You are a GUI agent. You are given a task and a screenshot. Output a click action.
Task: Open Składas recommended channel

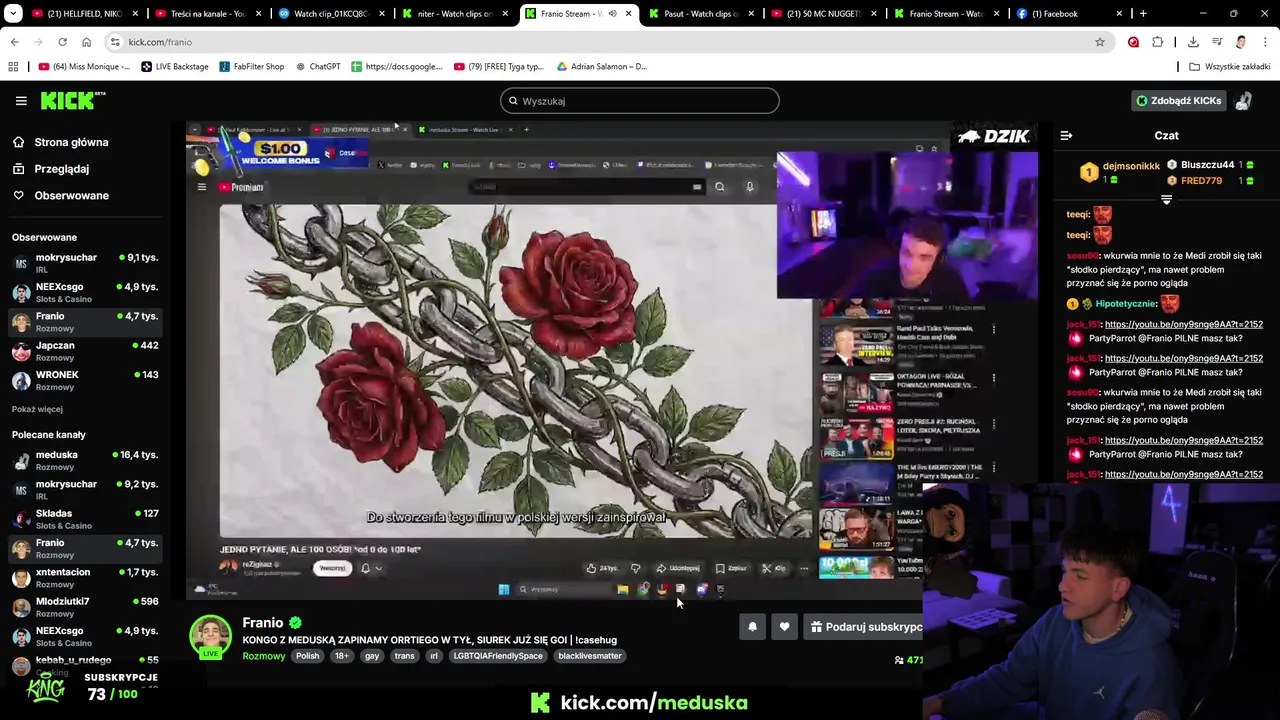(85, 518)
